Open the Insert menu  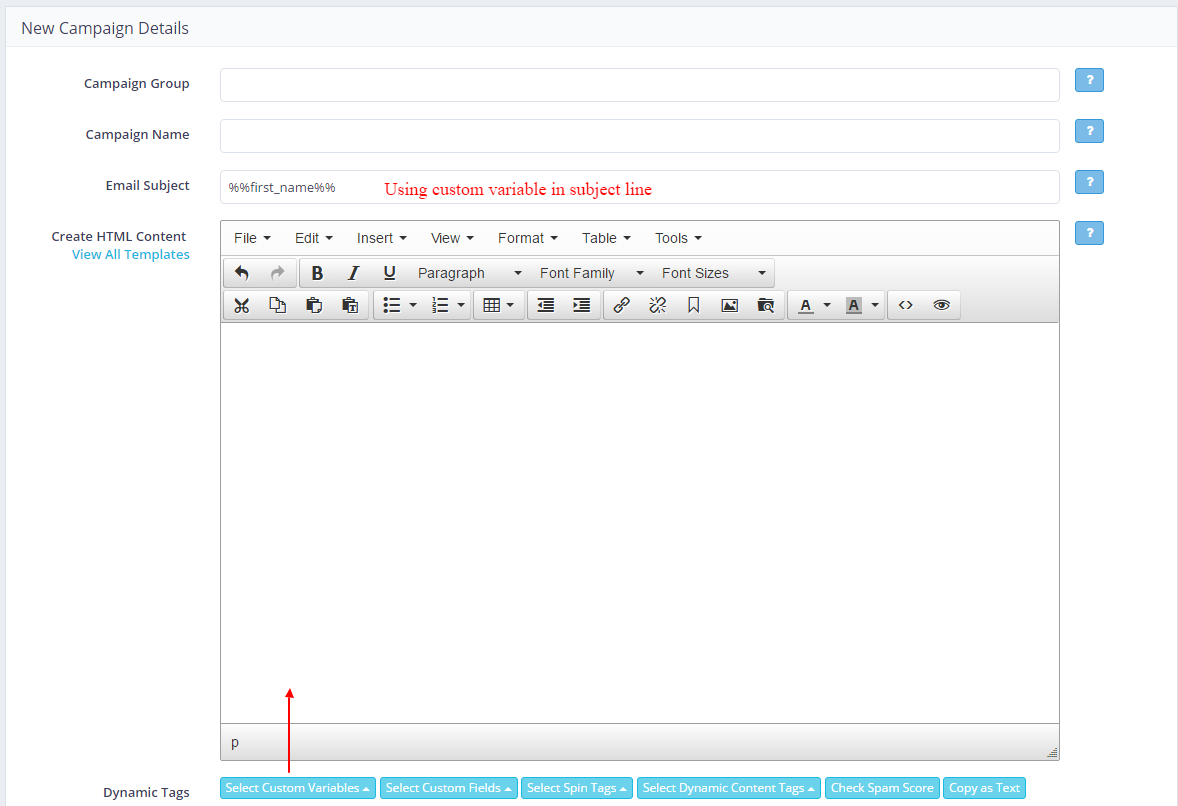pyautogui.click(x=381, y=238)
